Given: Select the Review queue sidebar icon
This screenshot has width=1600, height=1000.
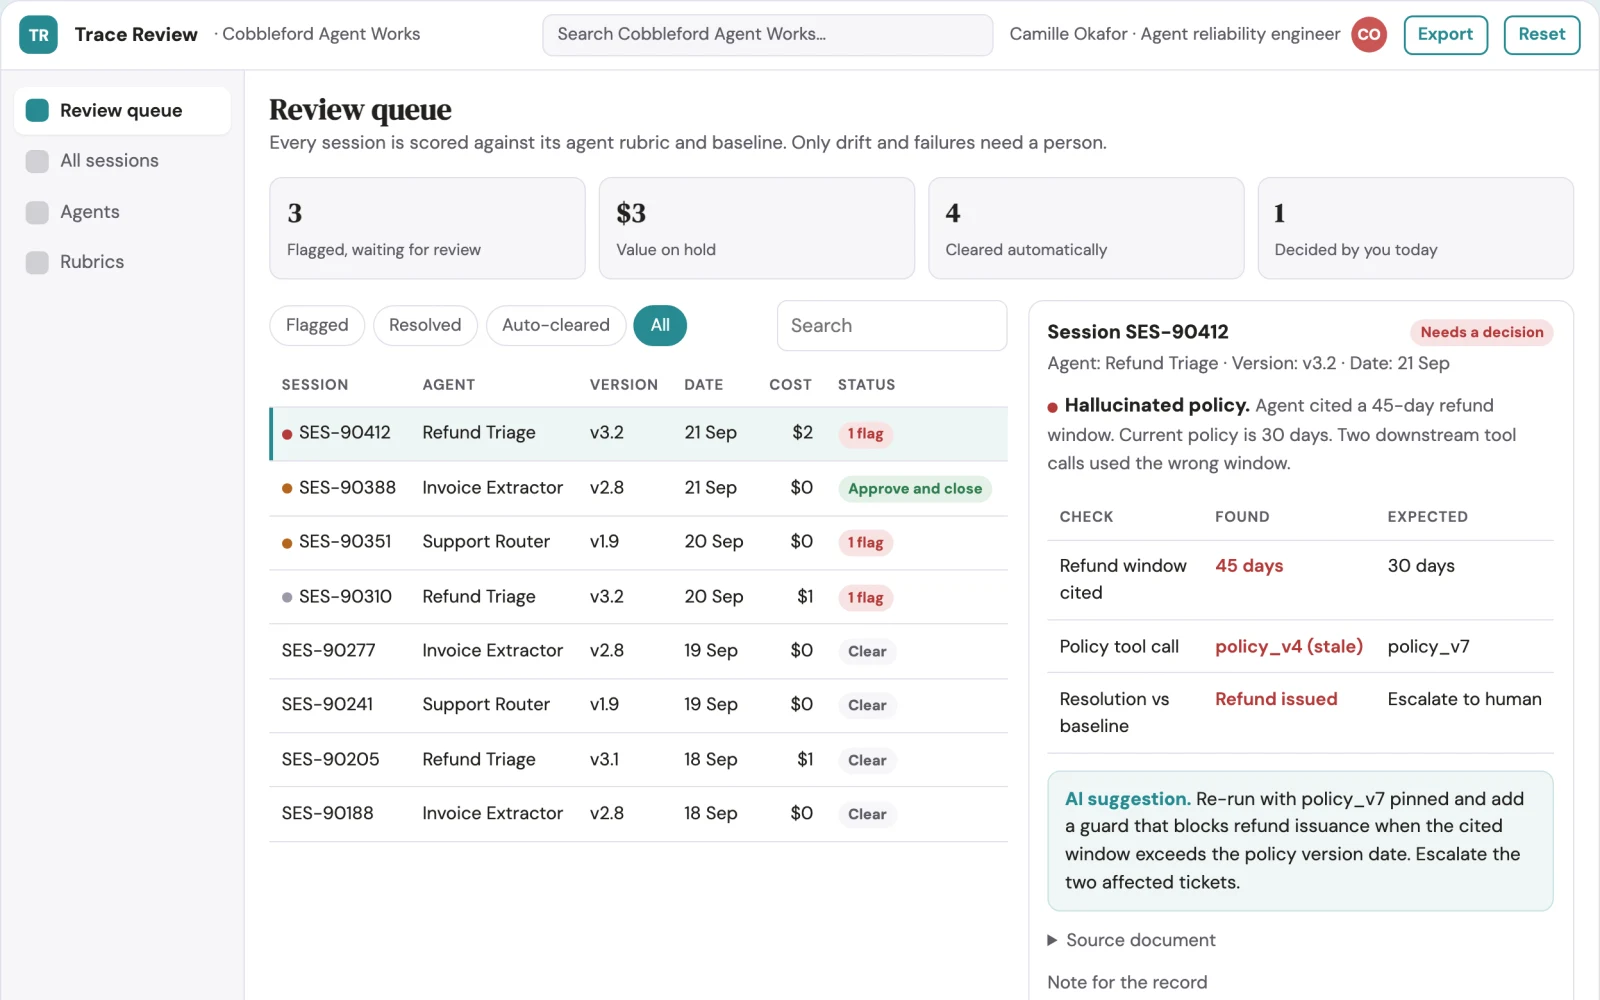Looking at the screenshot, I should (x=37, y=110).
